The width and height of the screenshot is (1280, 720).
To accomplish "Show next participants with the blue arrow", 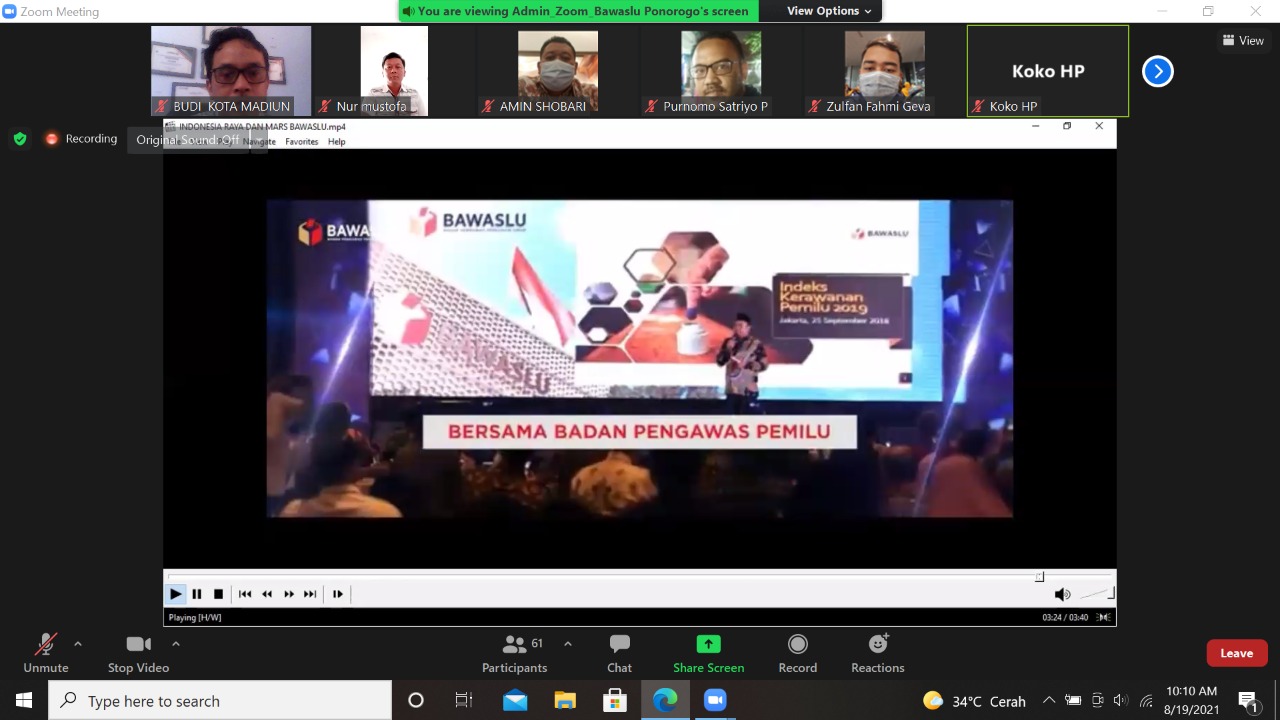I will [x=1157, y=71].
